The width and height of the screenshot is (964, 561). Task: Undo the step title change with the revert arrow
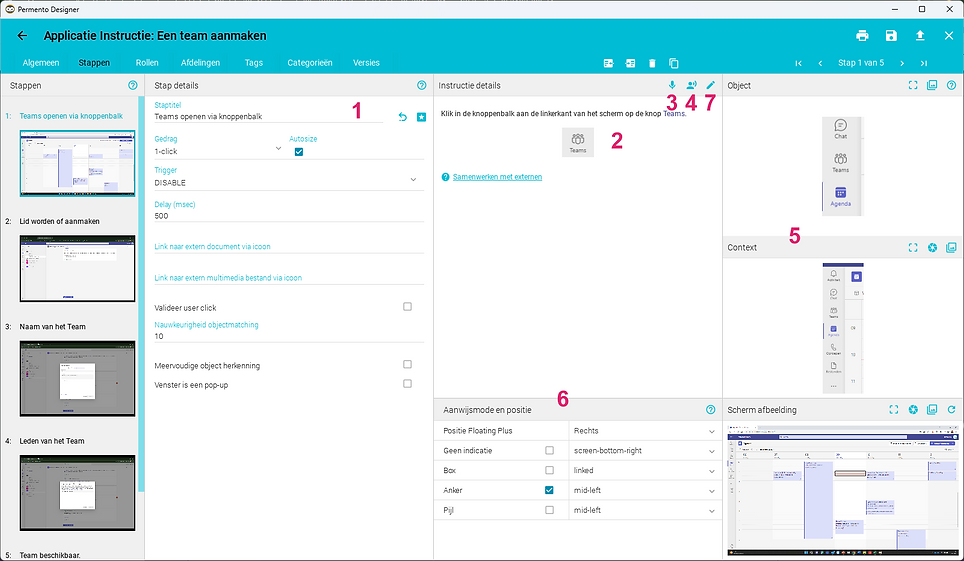403,117
